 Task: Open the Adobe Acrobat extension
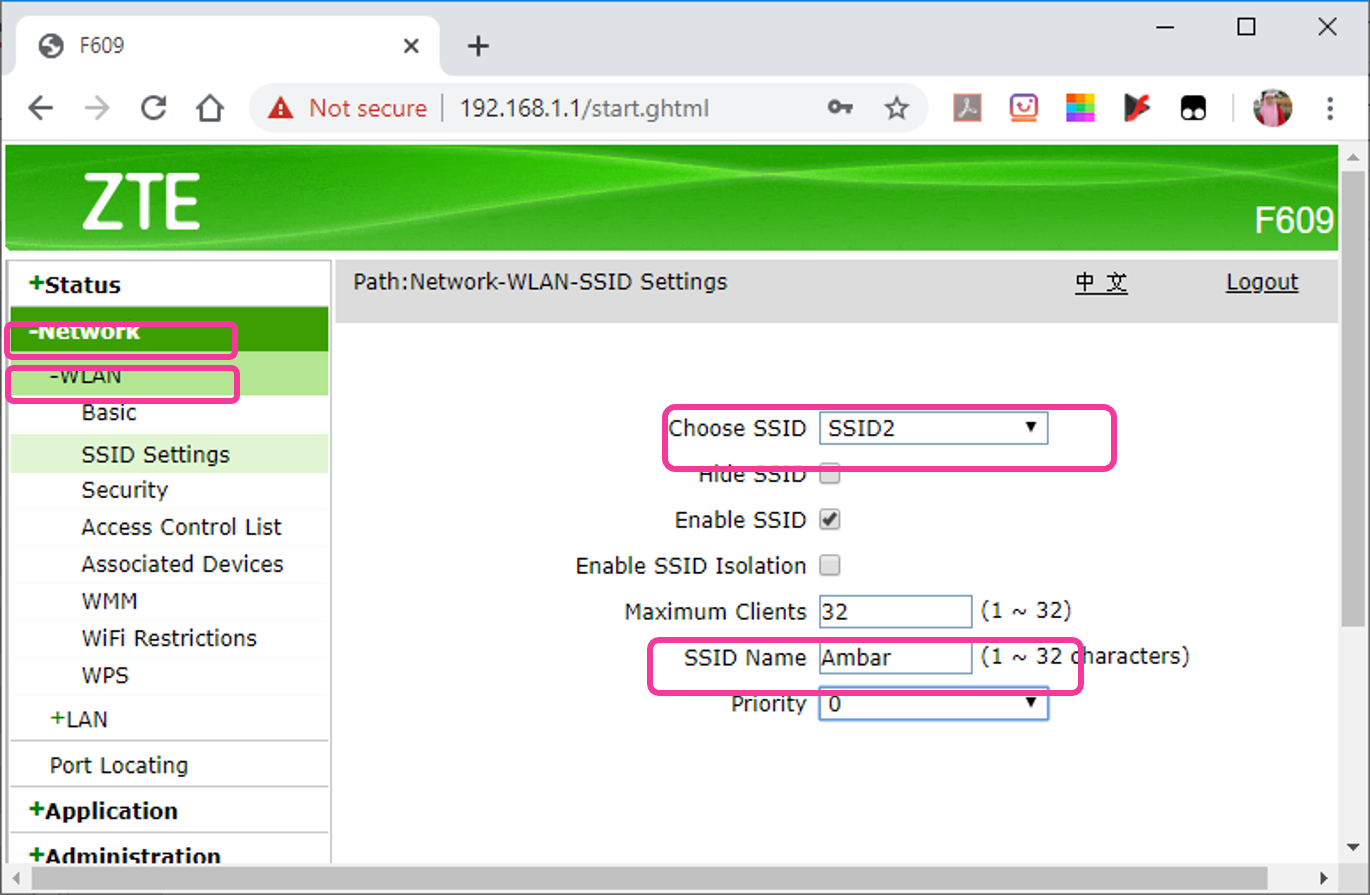pos(966,108)
